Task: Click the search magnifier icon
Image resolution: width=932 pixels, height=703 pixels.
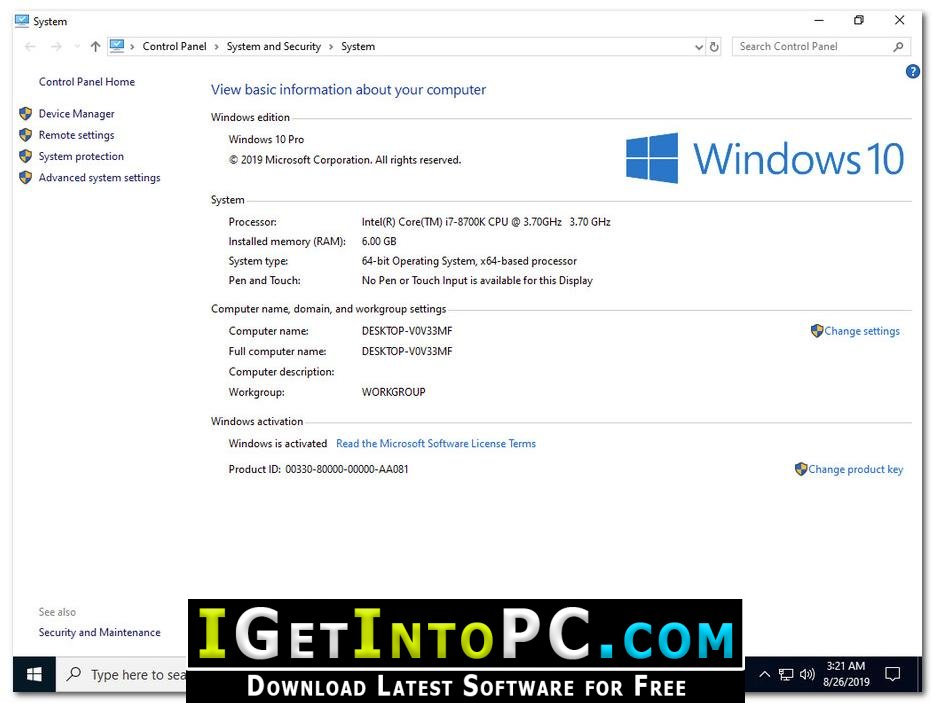Action: coord(898,46)
